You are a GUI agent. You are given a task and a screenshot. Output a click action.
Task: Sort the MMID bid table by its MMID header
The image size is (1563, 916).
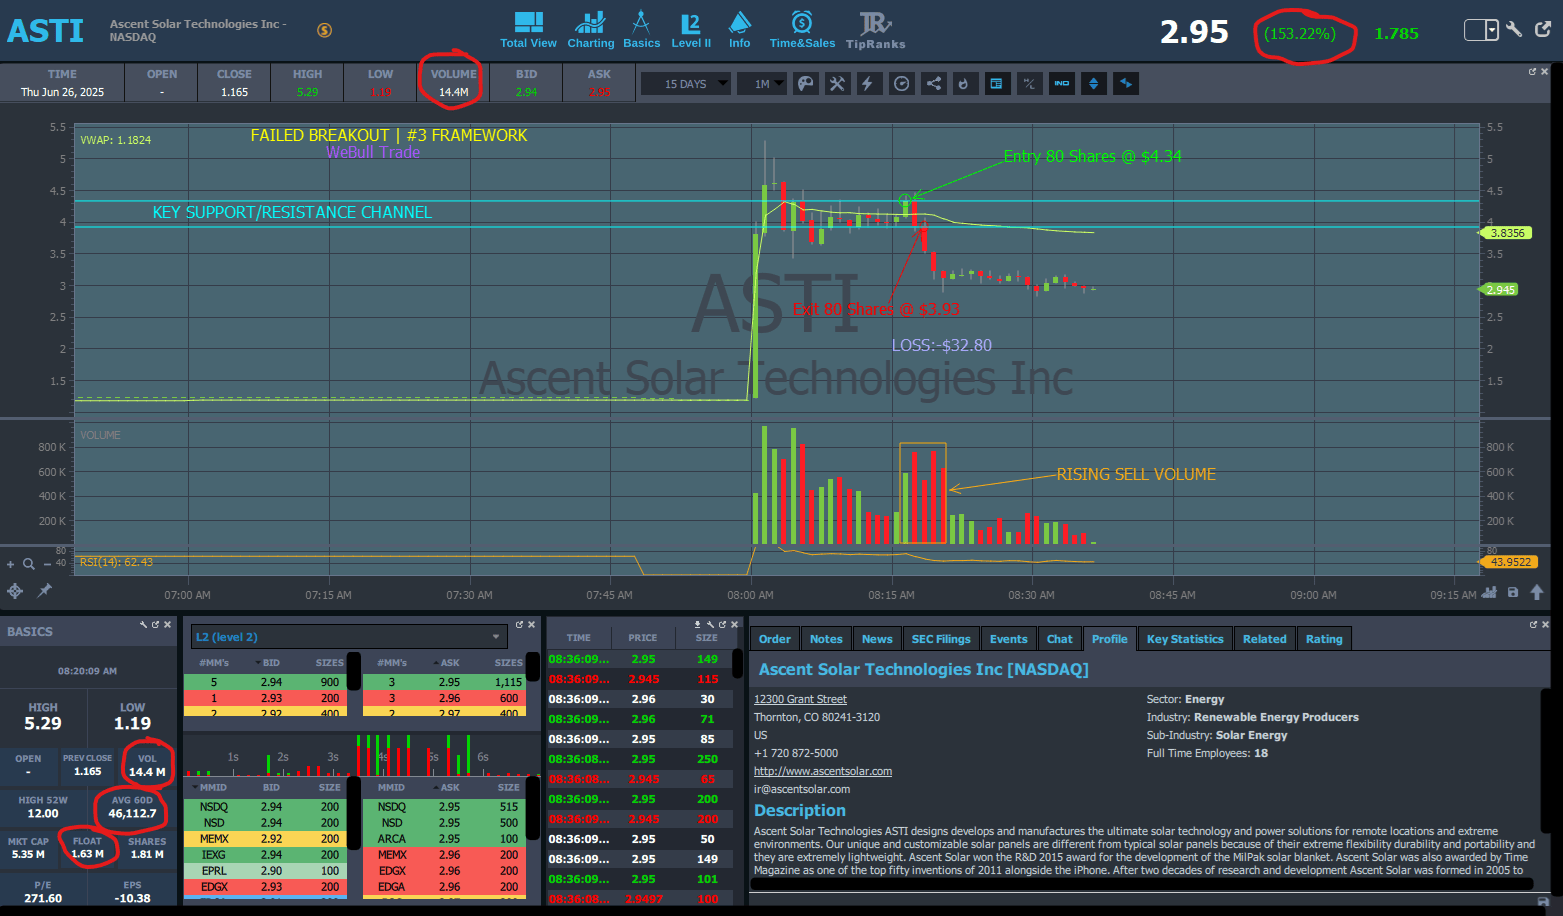click(x=213, y=787)
